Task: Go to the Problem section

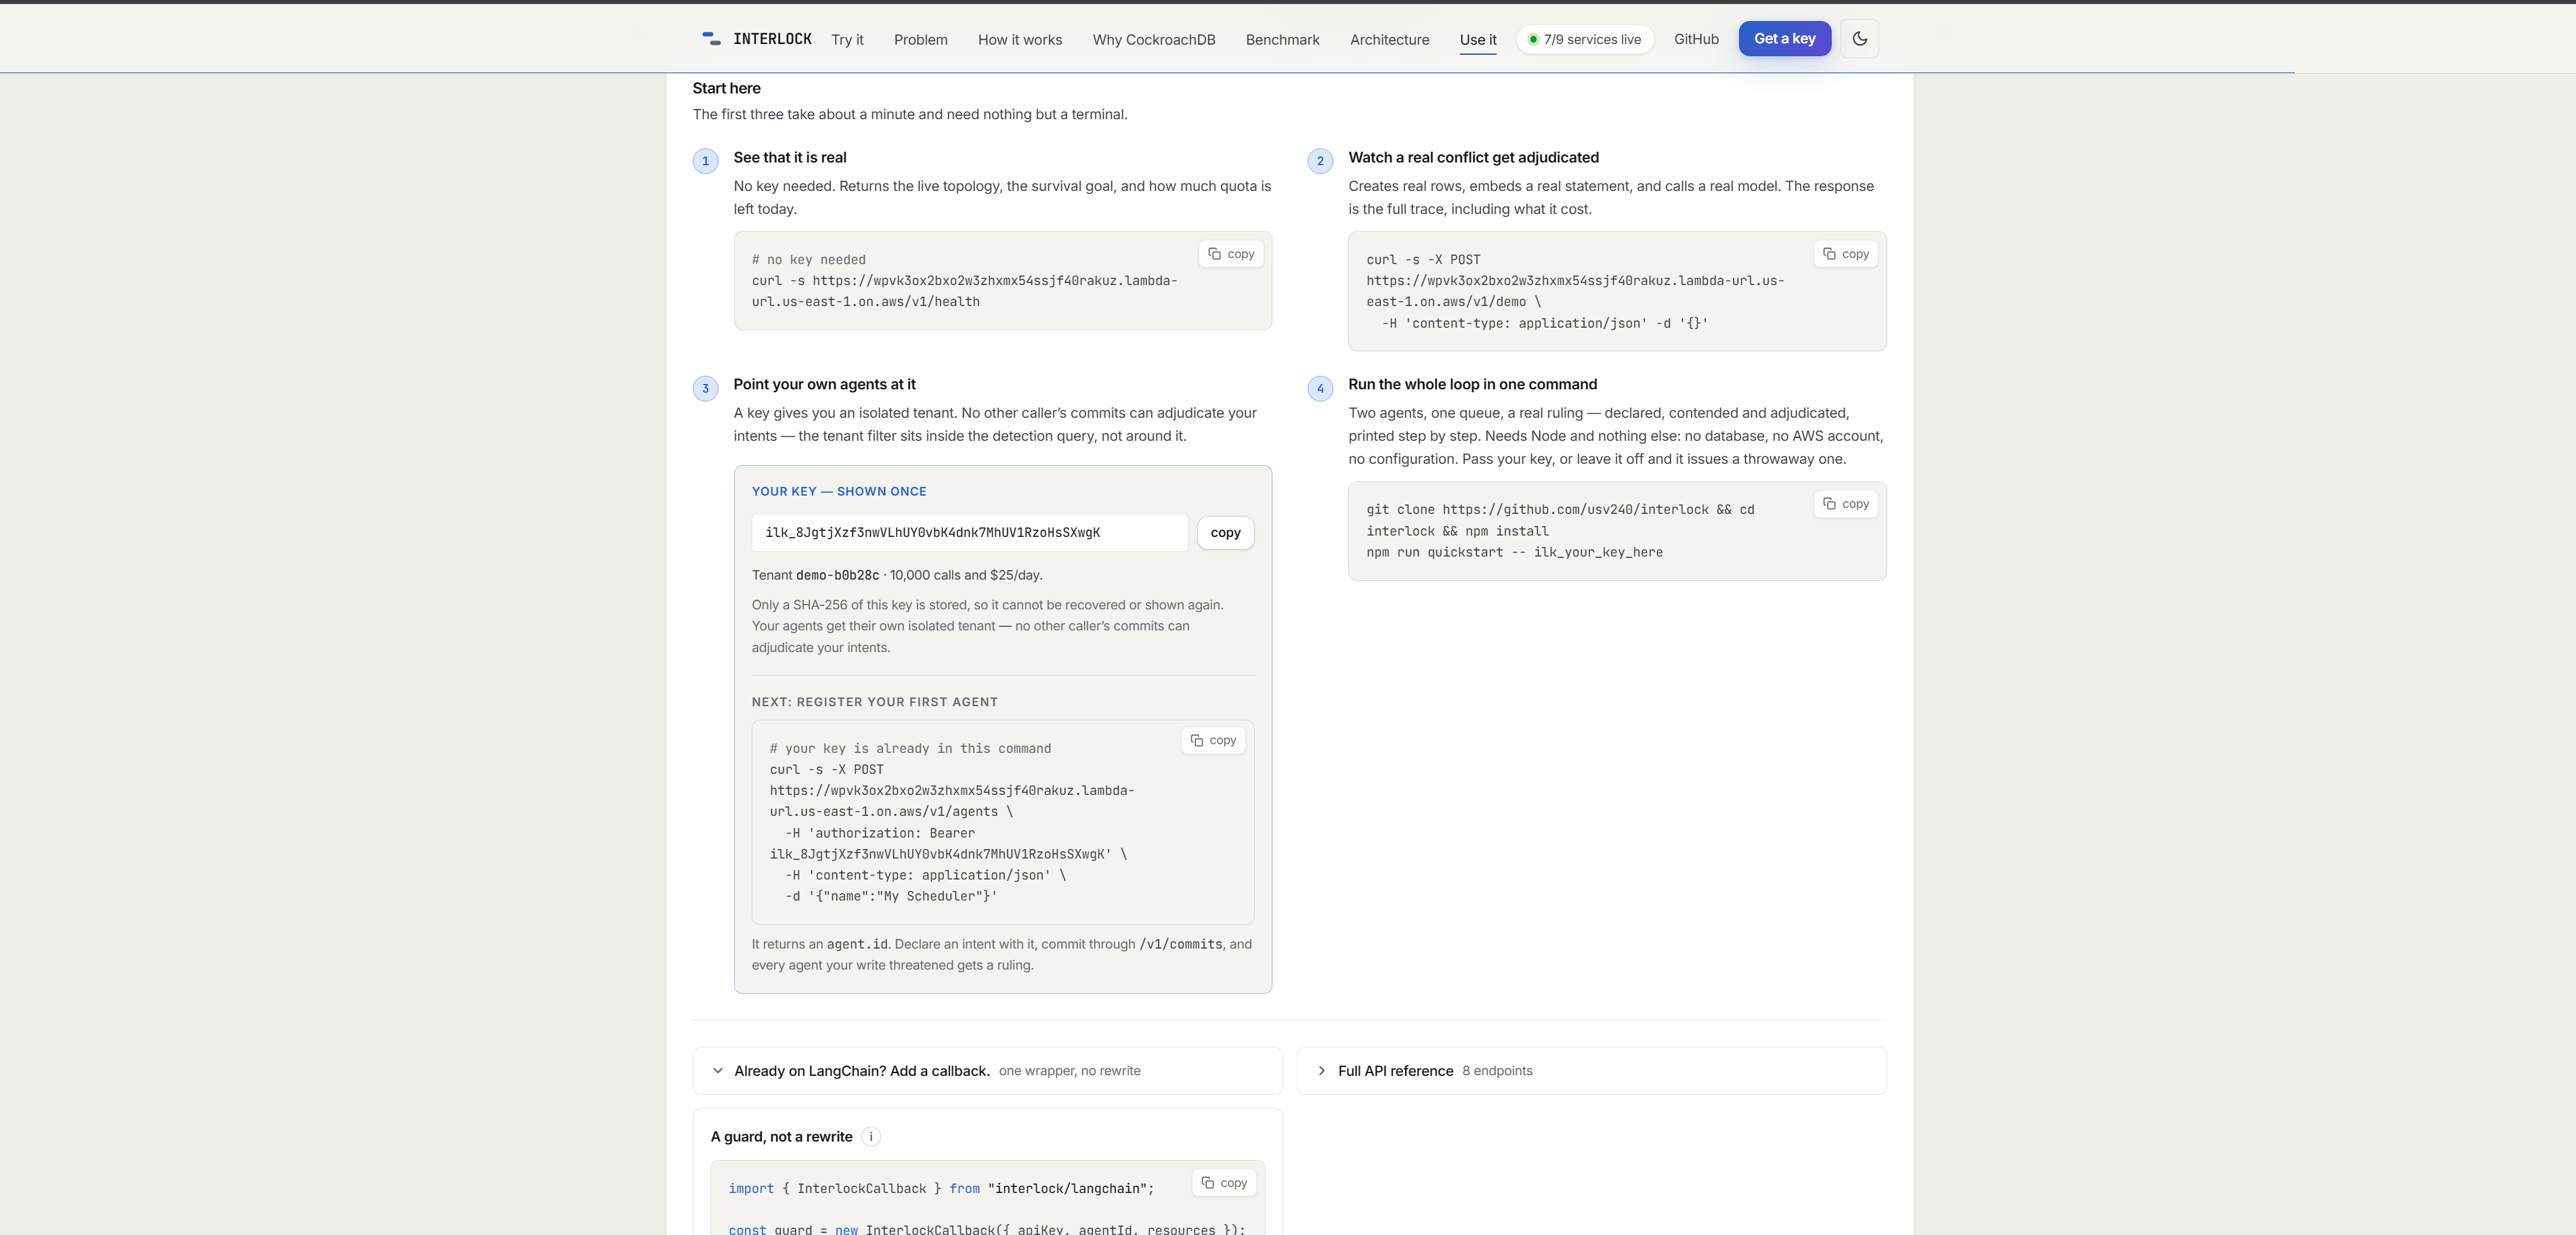Action: 920,40
